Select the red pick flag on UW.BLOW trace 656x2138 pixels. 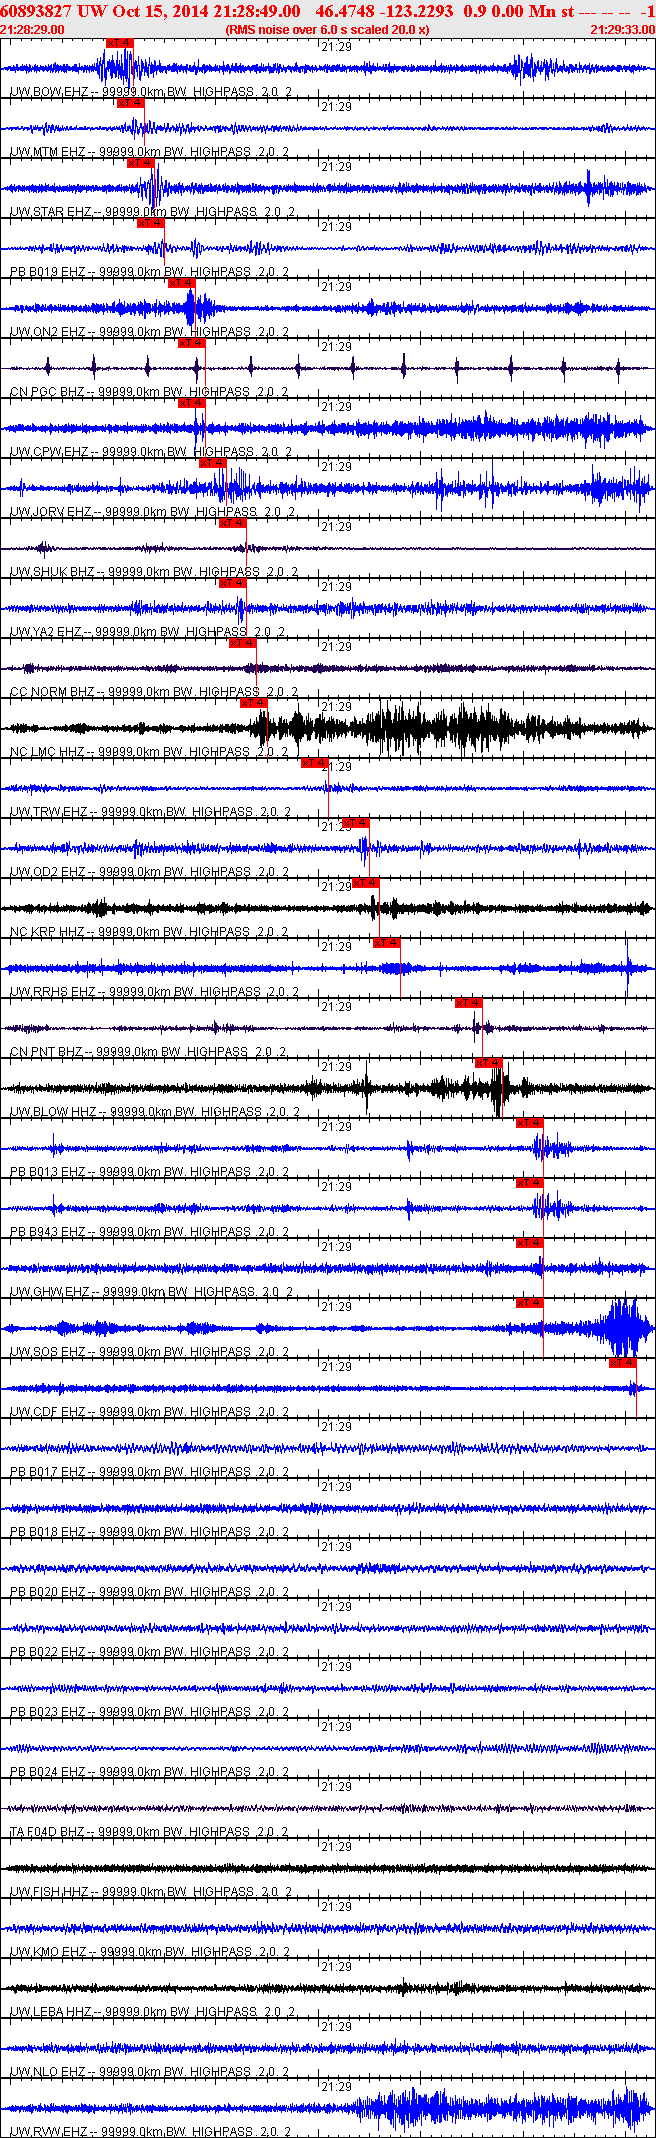(488, 1063)
